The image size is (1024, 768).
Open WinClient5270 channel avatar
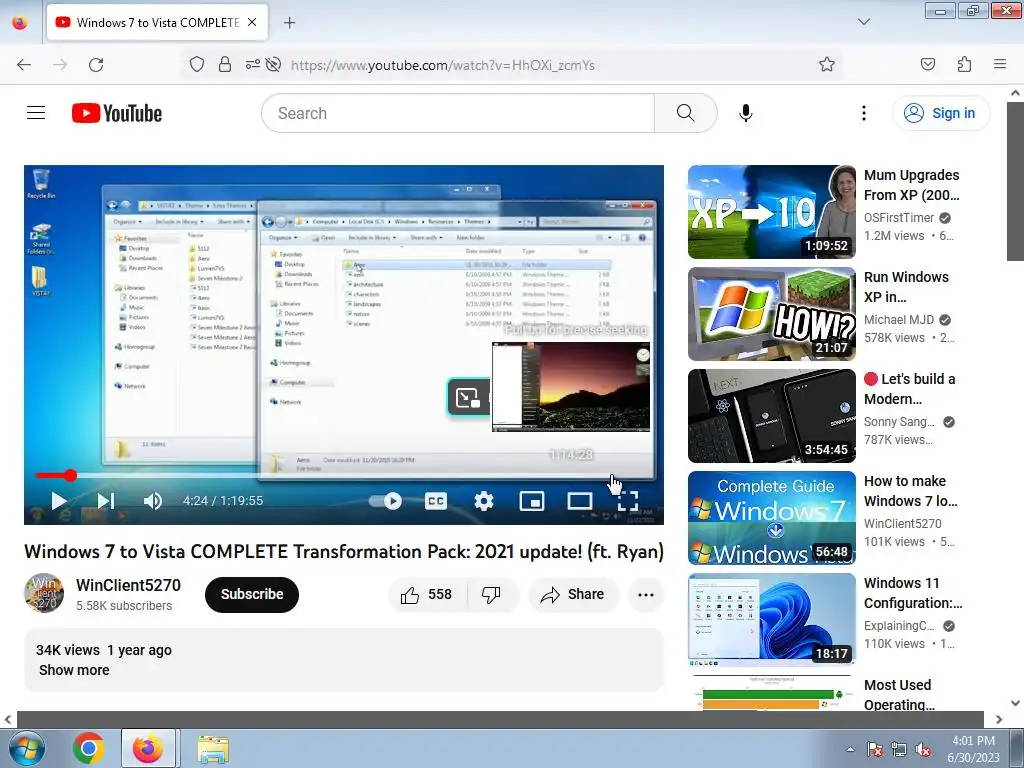pyautogui.click(x=44, y=593)
